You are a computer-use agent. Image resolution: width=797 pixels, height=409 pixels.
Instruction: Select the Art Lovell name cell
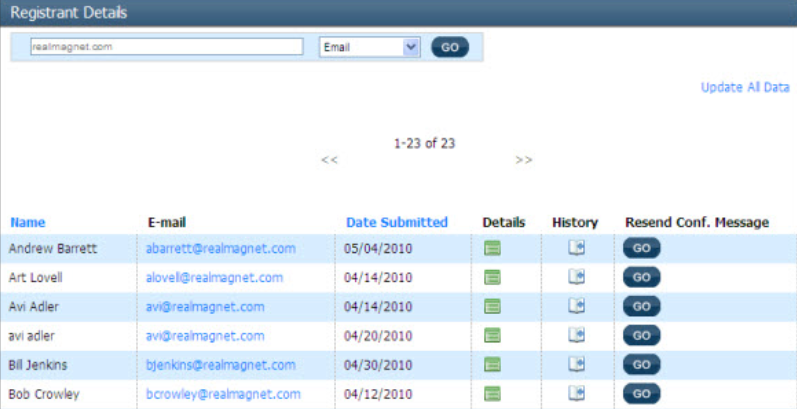(36, 278)
